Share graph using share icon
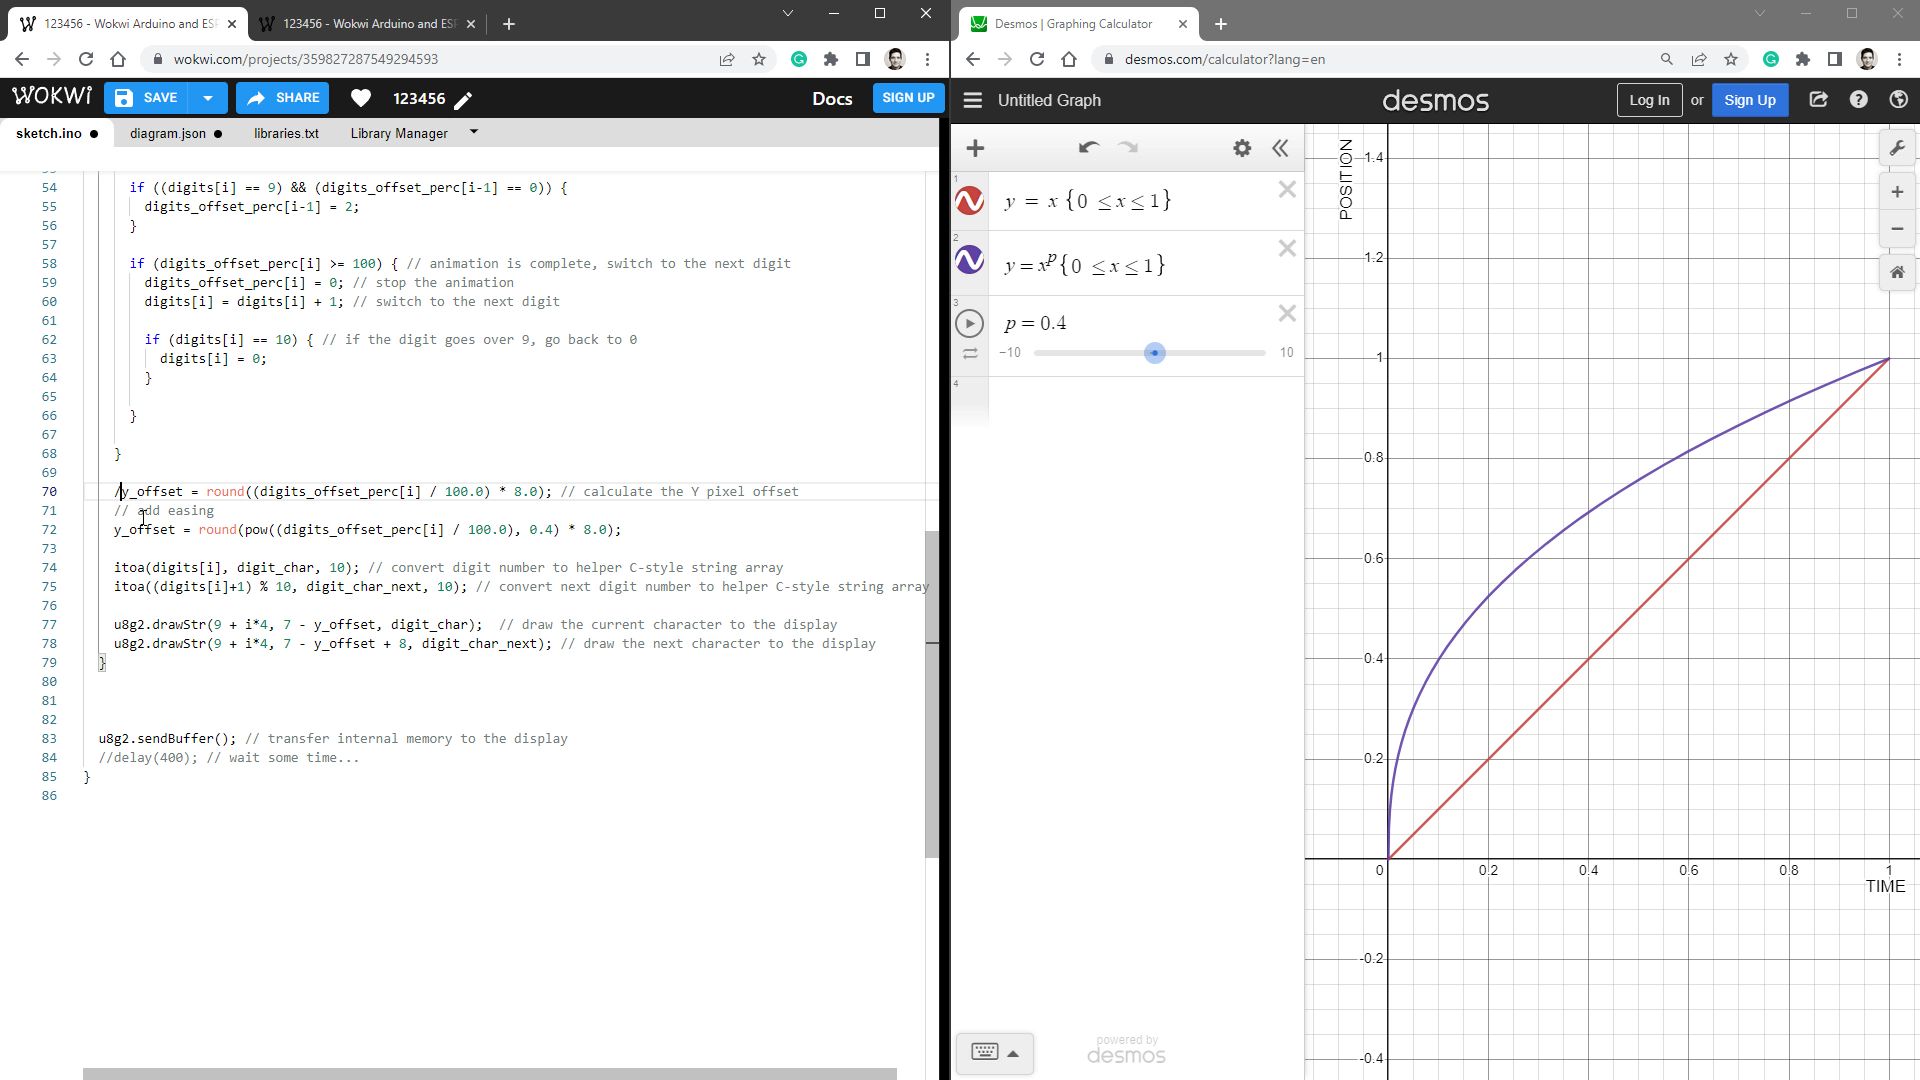 pos(1818,100)
